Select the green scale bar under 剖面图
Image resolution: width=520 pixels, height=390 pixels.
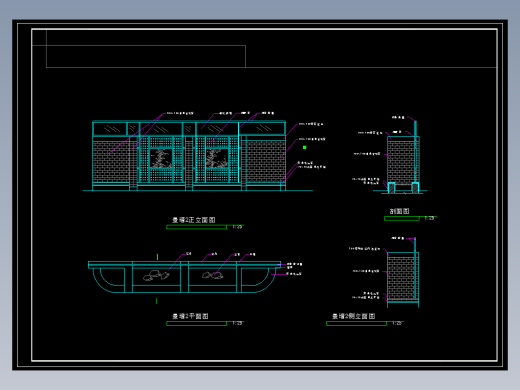coord(402,218)
